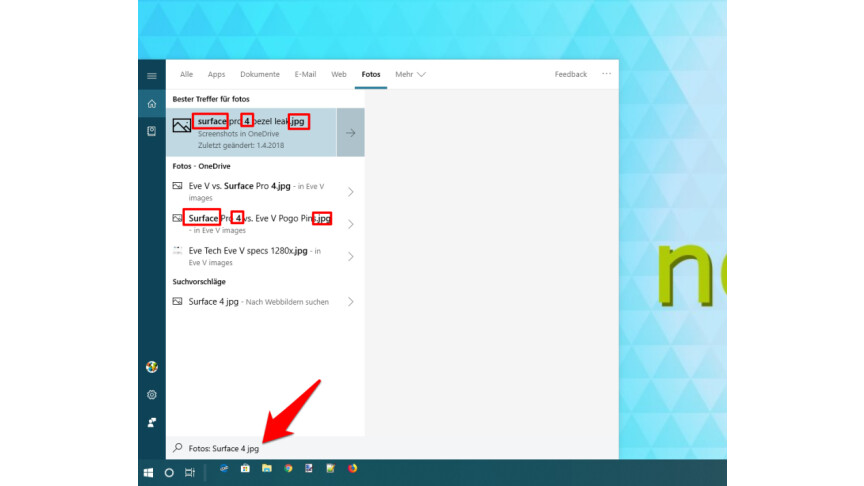Click the search magnifier icon

(x=178, y=447)
